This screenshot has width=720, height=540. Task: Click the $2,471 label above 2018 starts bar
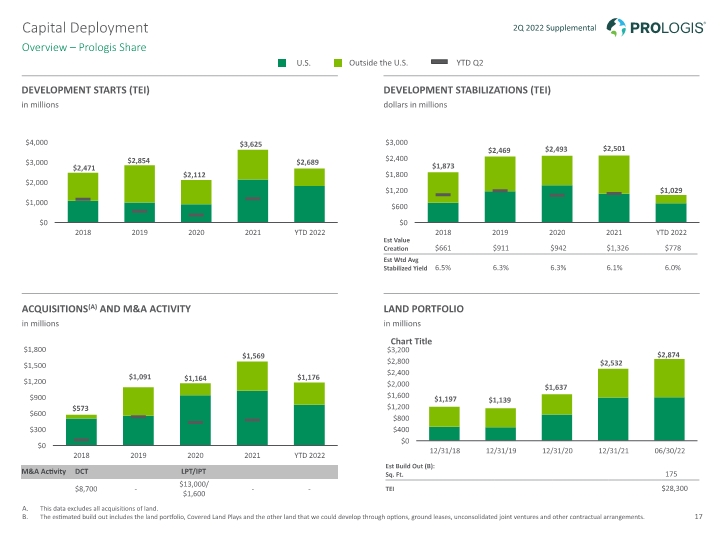(x=84, y=168)
